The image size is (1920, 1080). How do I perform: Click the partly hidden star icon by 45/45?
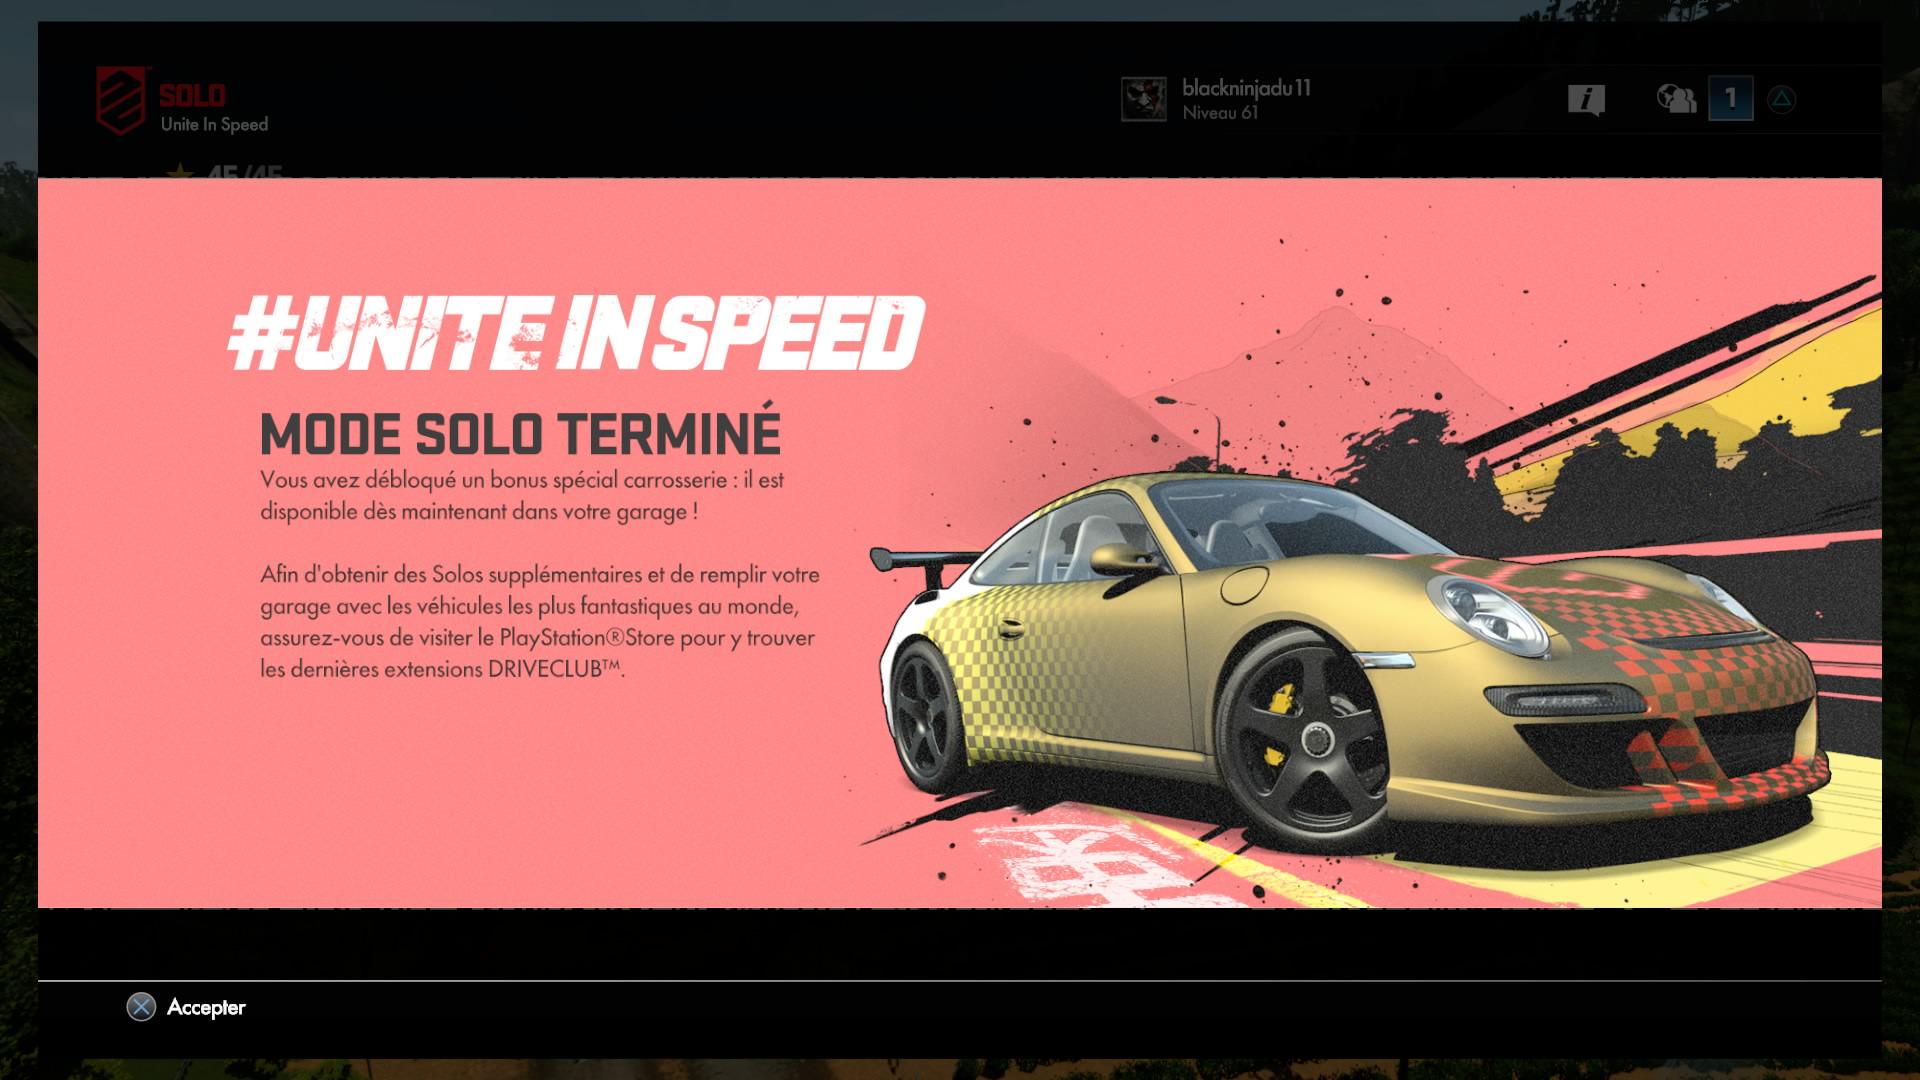180,171
